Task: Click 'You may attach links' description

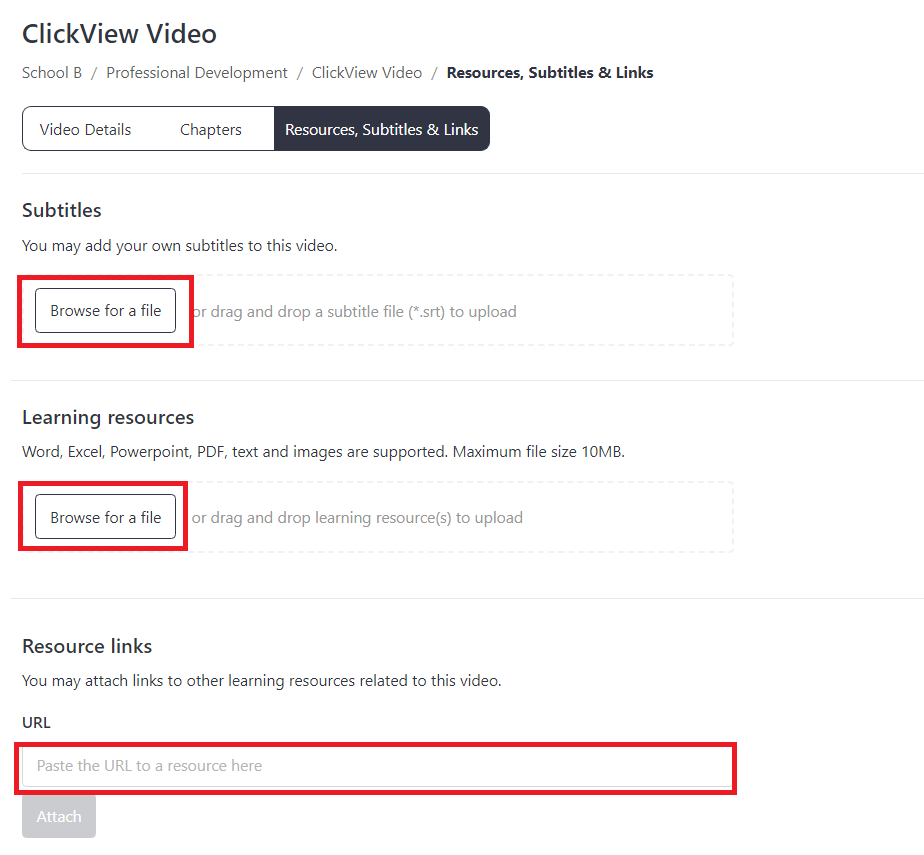Action: (262, 681)
